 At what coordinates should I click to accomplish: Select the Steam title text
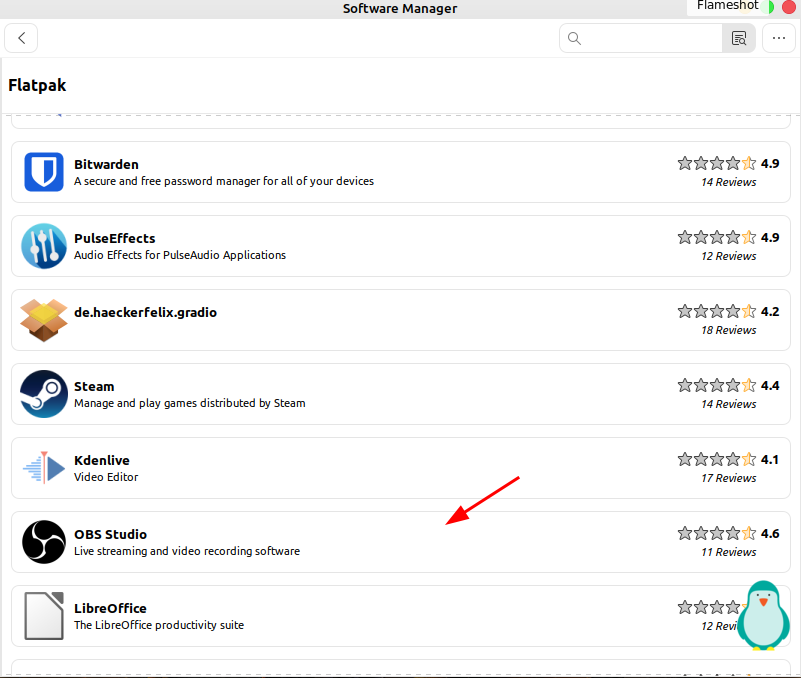(94, 387)
